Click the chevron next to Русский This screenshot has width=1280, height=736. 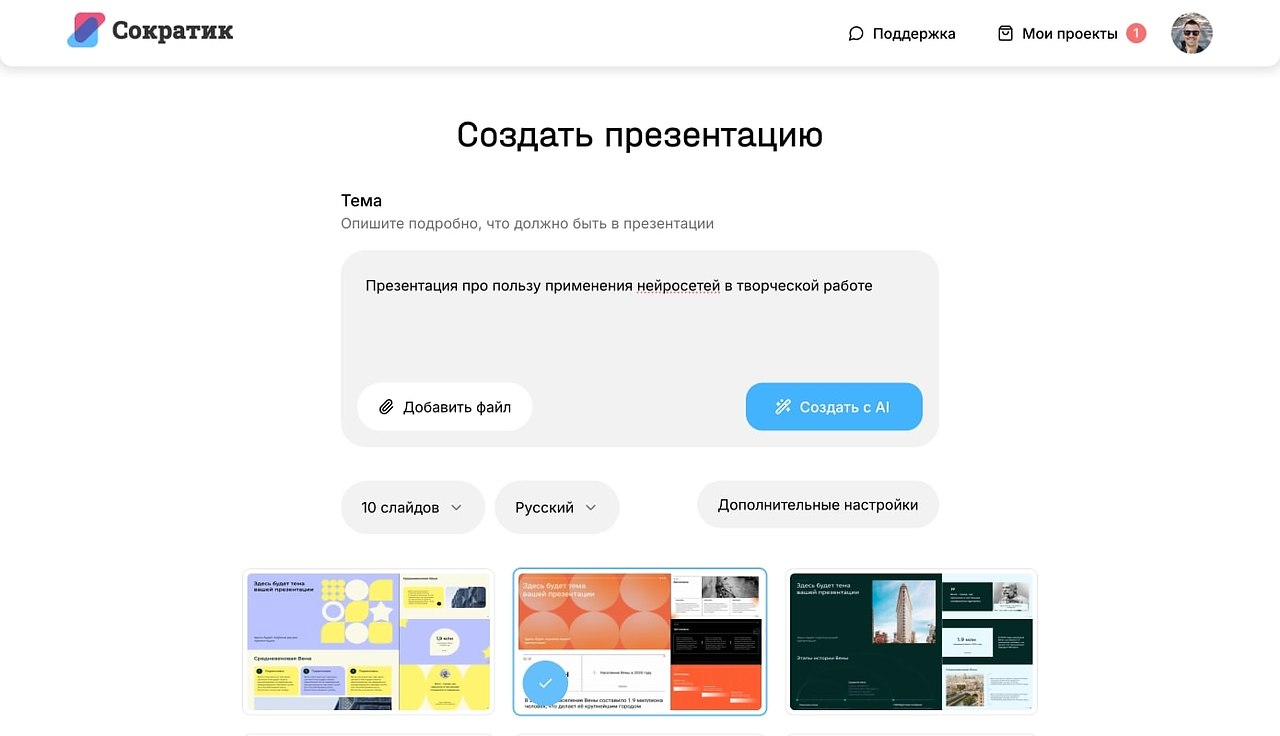[591, 507]
